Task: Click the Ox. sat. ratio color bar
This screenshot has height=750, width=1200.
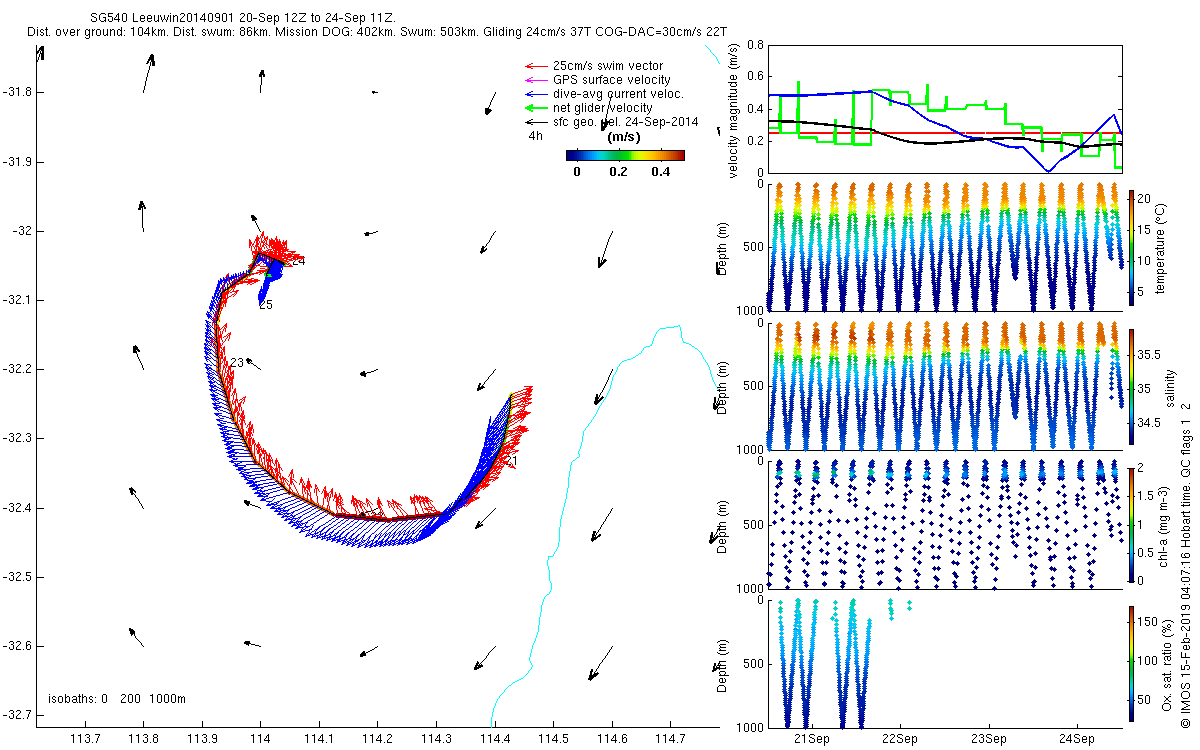Action: pyautogui.click(x=1131, y=662)
